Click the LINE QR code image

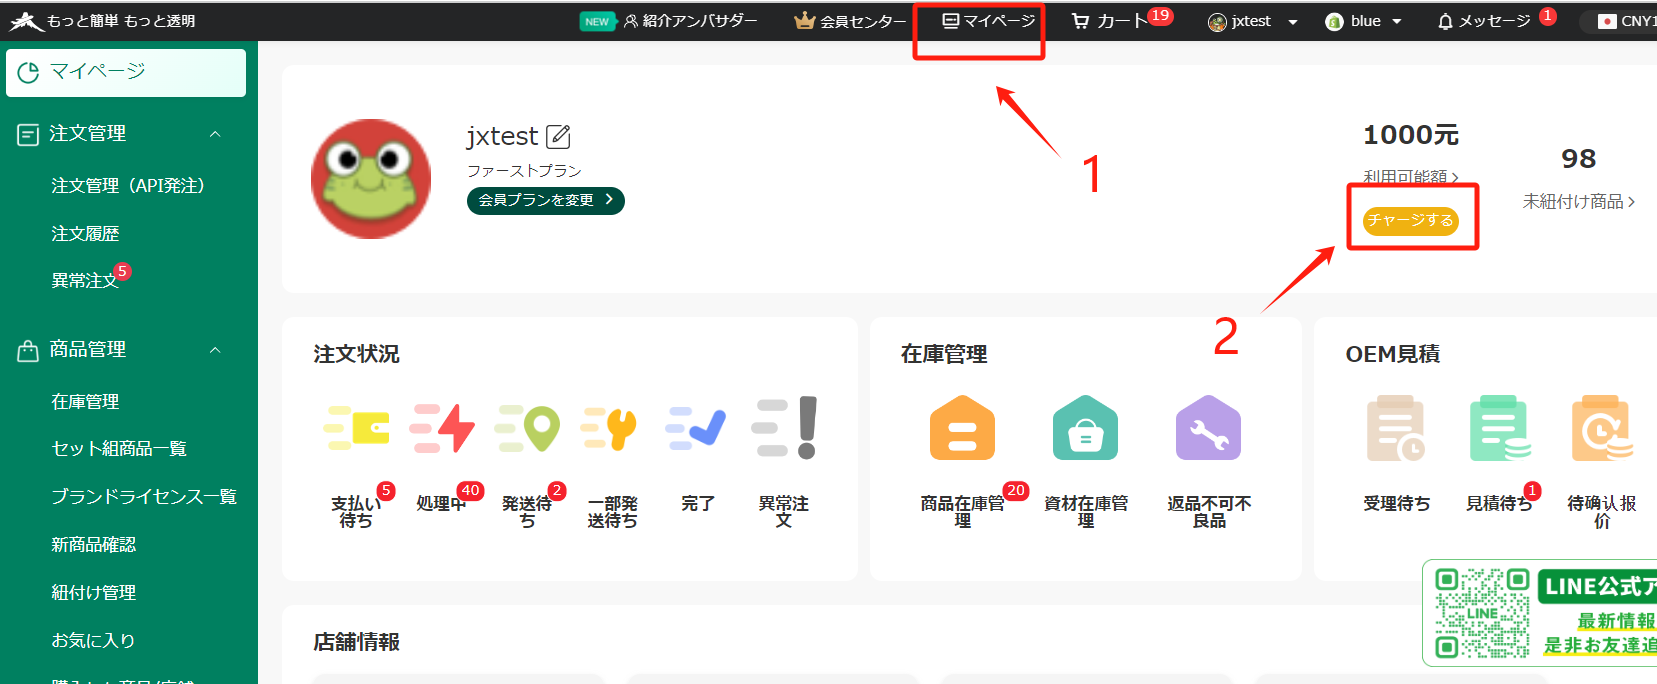click(1482, 613)
